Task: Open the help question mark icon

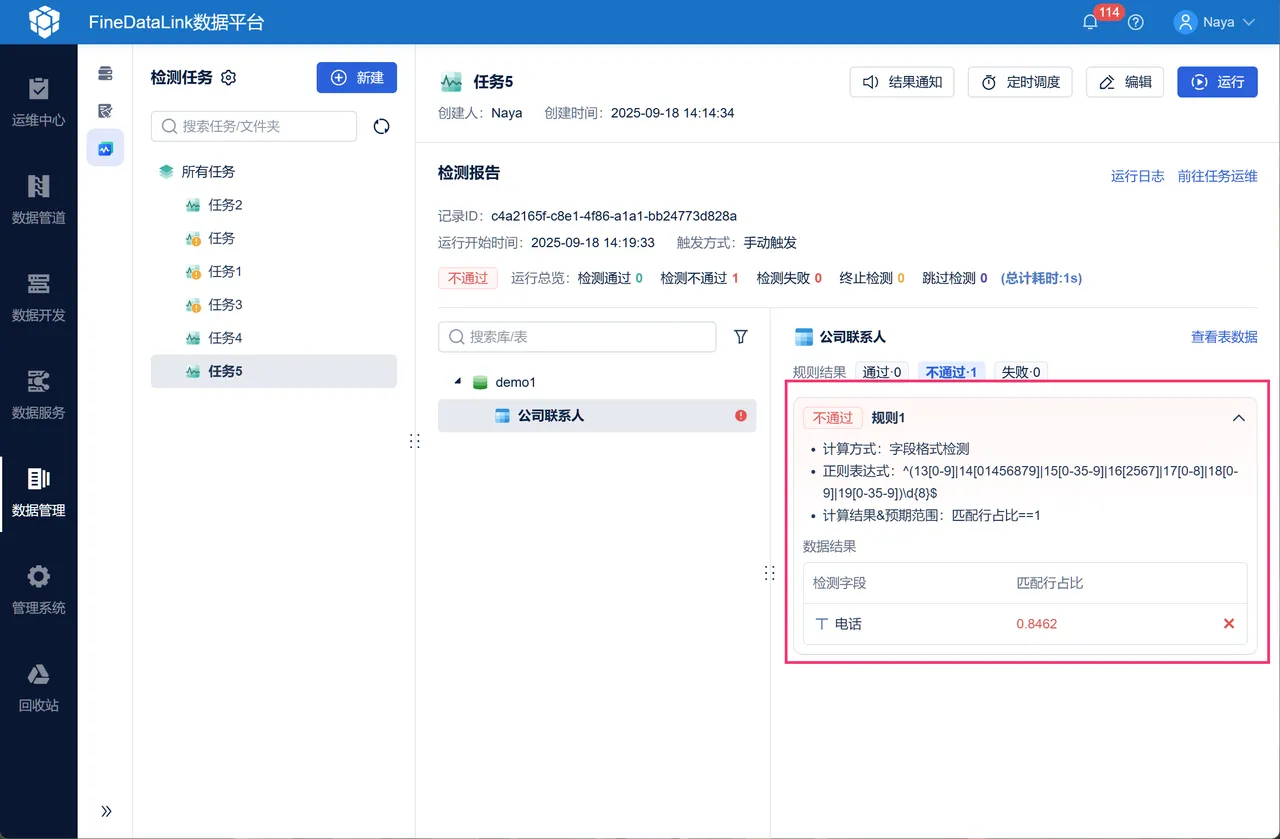Action: [1135, 22]
